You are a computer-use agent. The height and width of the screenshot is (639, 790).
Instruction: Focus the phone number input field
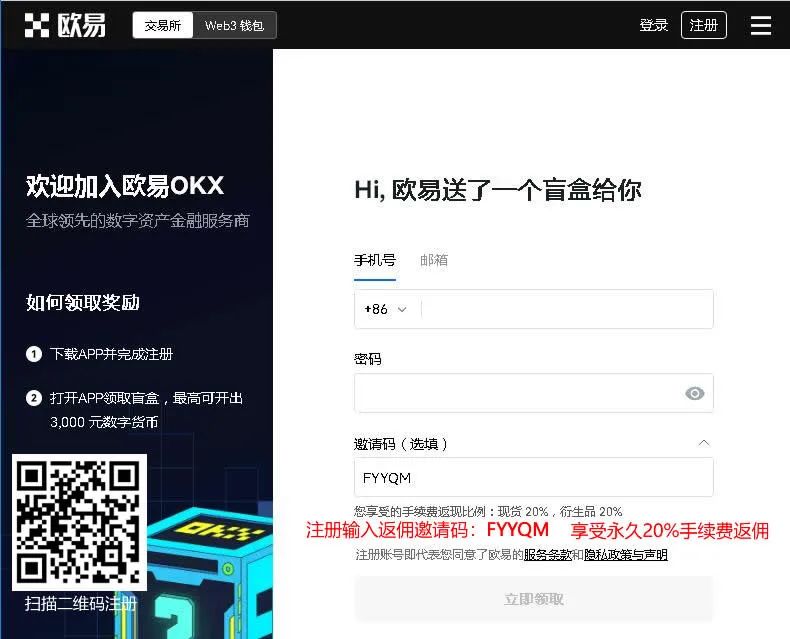point(566,309)
